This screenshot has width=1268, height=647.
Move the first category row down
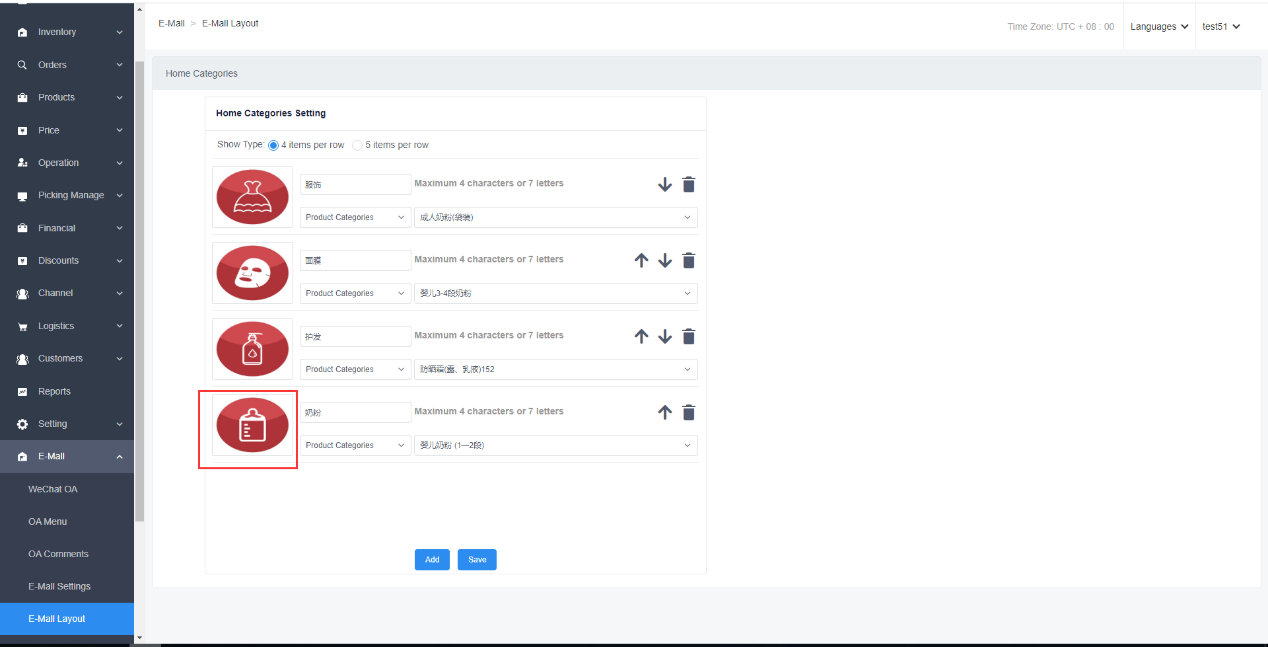coord(665,185)
